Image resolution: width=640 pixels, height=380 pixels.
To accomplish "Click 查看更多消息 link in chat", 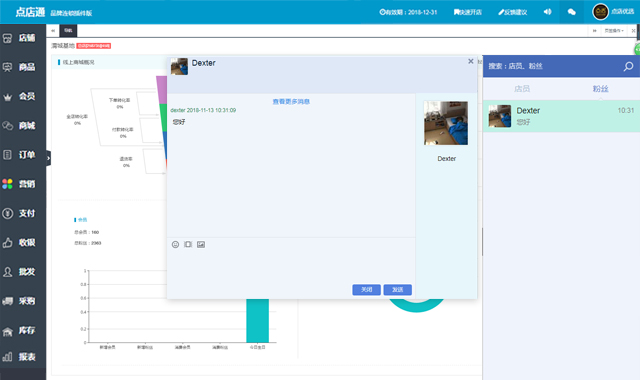I will tap(291, 102).
